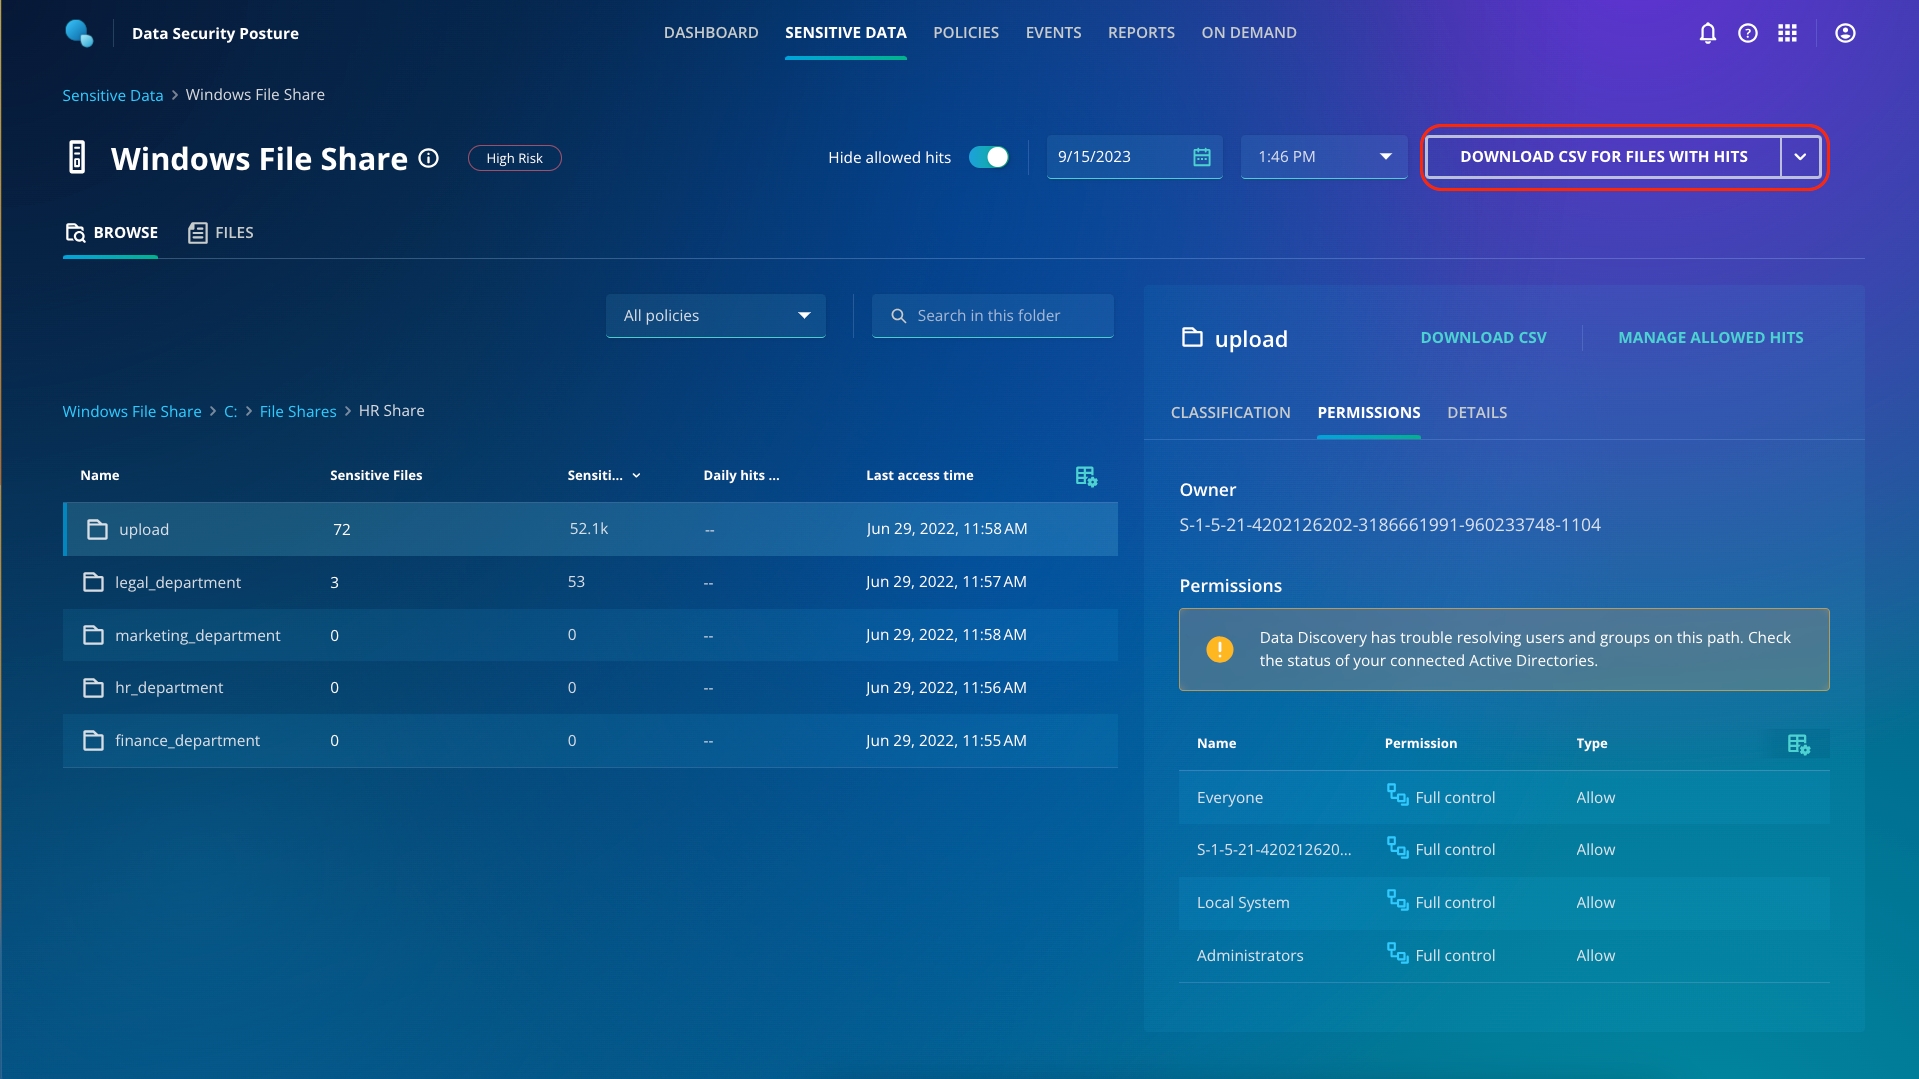Open the notifications bell icon
This screenshot has width=1919, height=1079.
[x=1707, y=33]
